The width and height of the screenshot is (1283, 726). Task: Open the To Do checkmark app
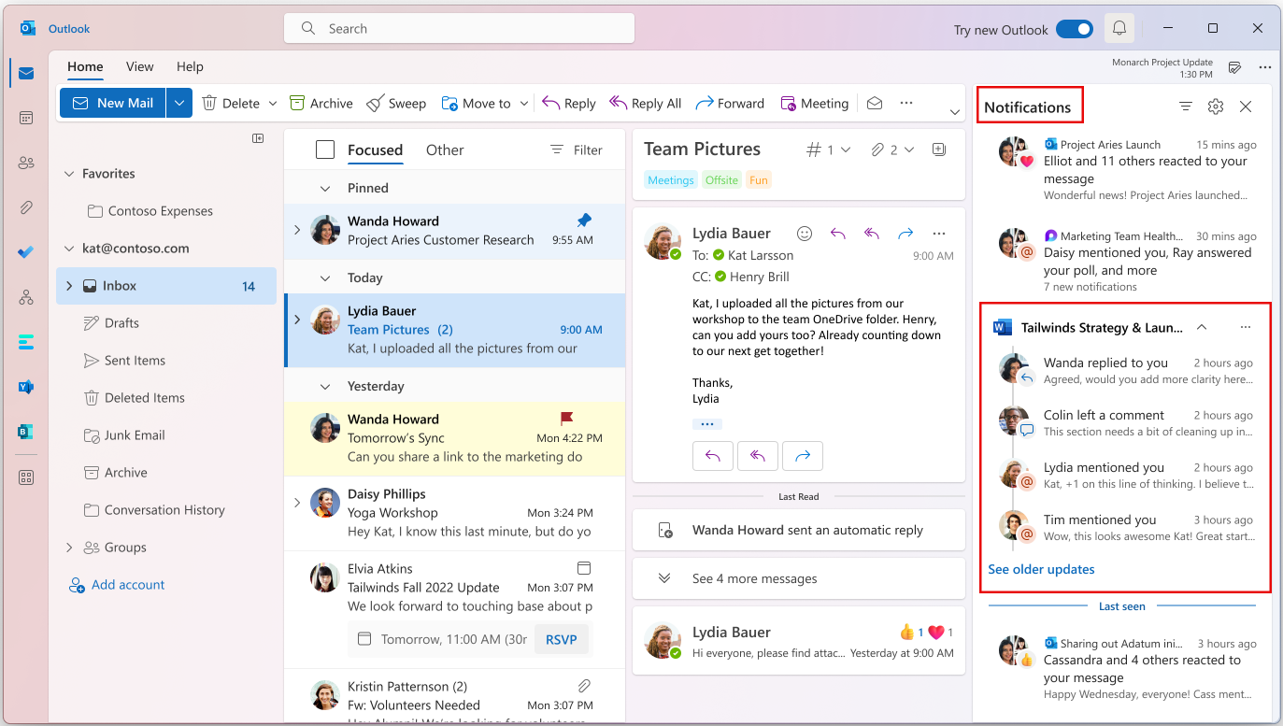pos(26,253)
